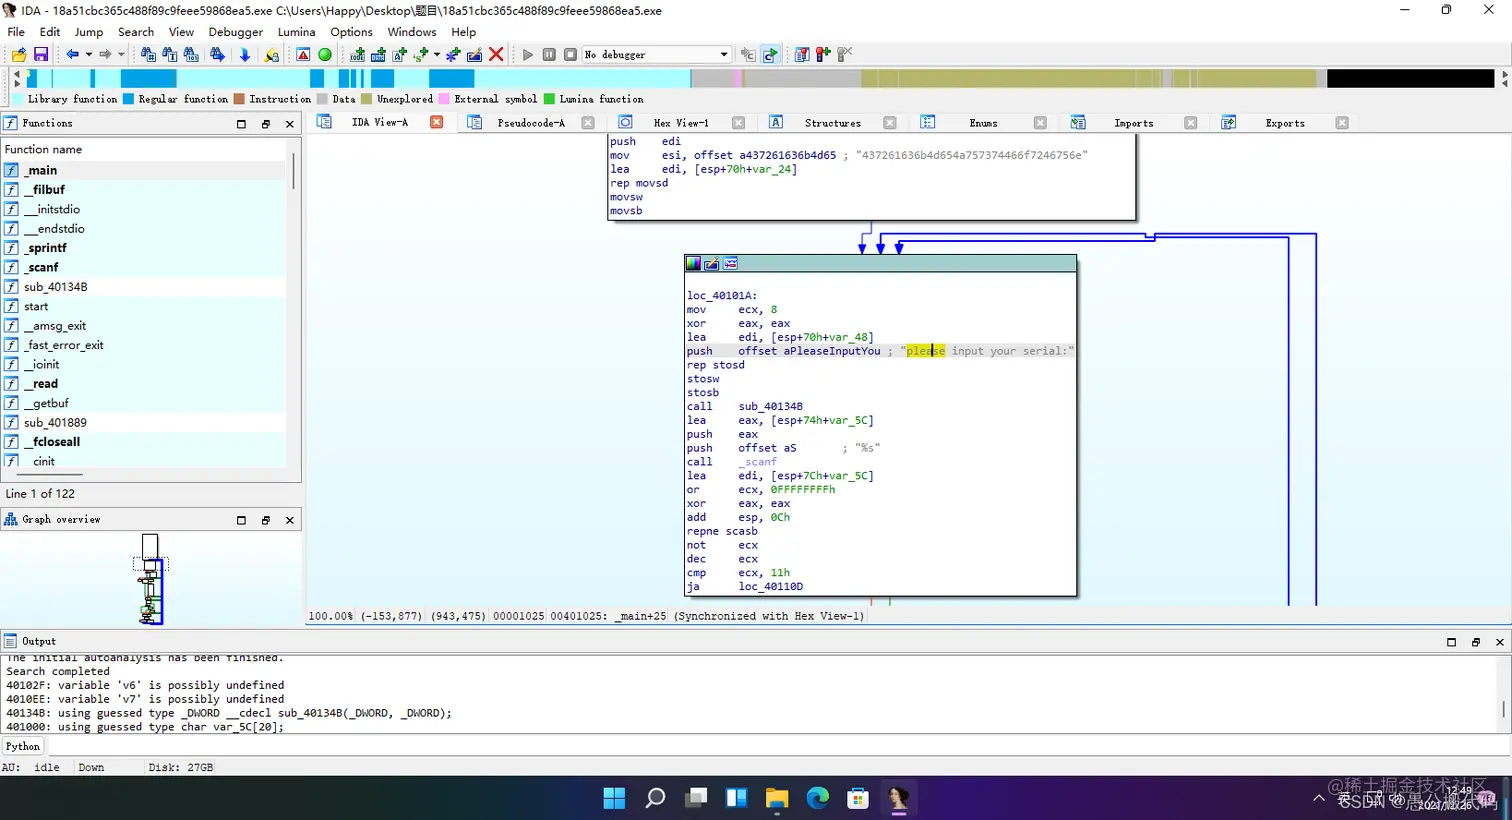
Task: Close the IDA View-A tab
Action: 436,122
